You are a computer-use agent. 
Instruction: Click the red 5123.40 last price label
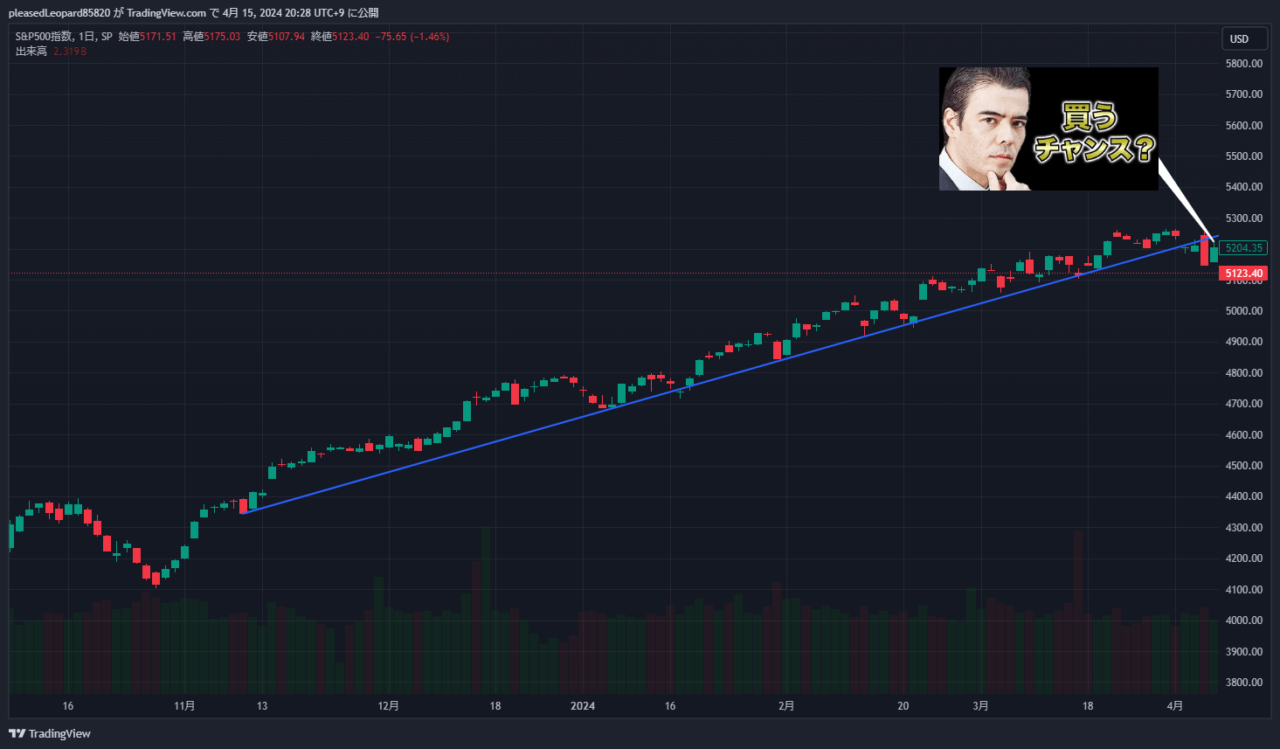coord(1243,272)
